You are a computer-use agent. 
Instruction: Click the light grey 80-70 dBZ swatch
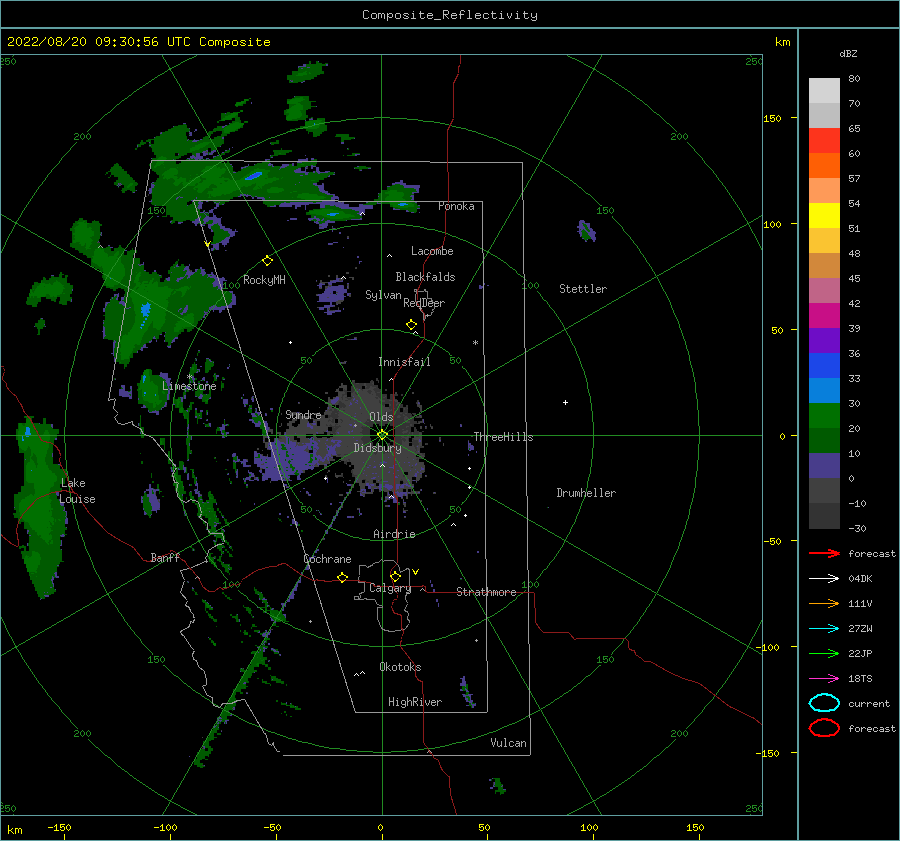click(824, 90)
